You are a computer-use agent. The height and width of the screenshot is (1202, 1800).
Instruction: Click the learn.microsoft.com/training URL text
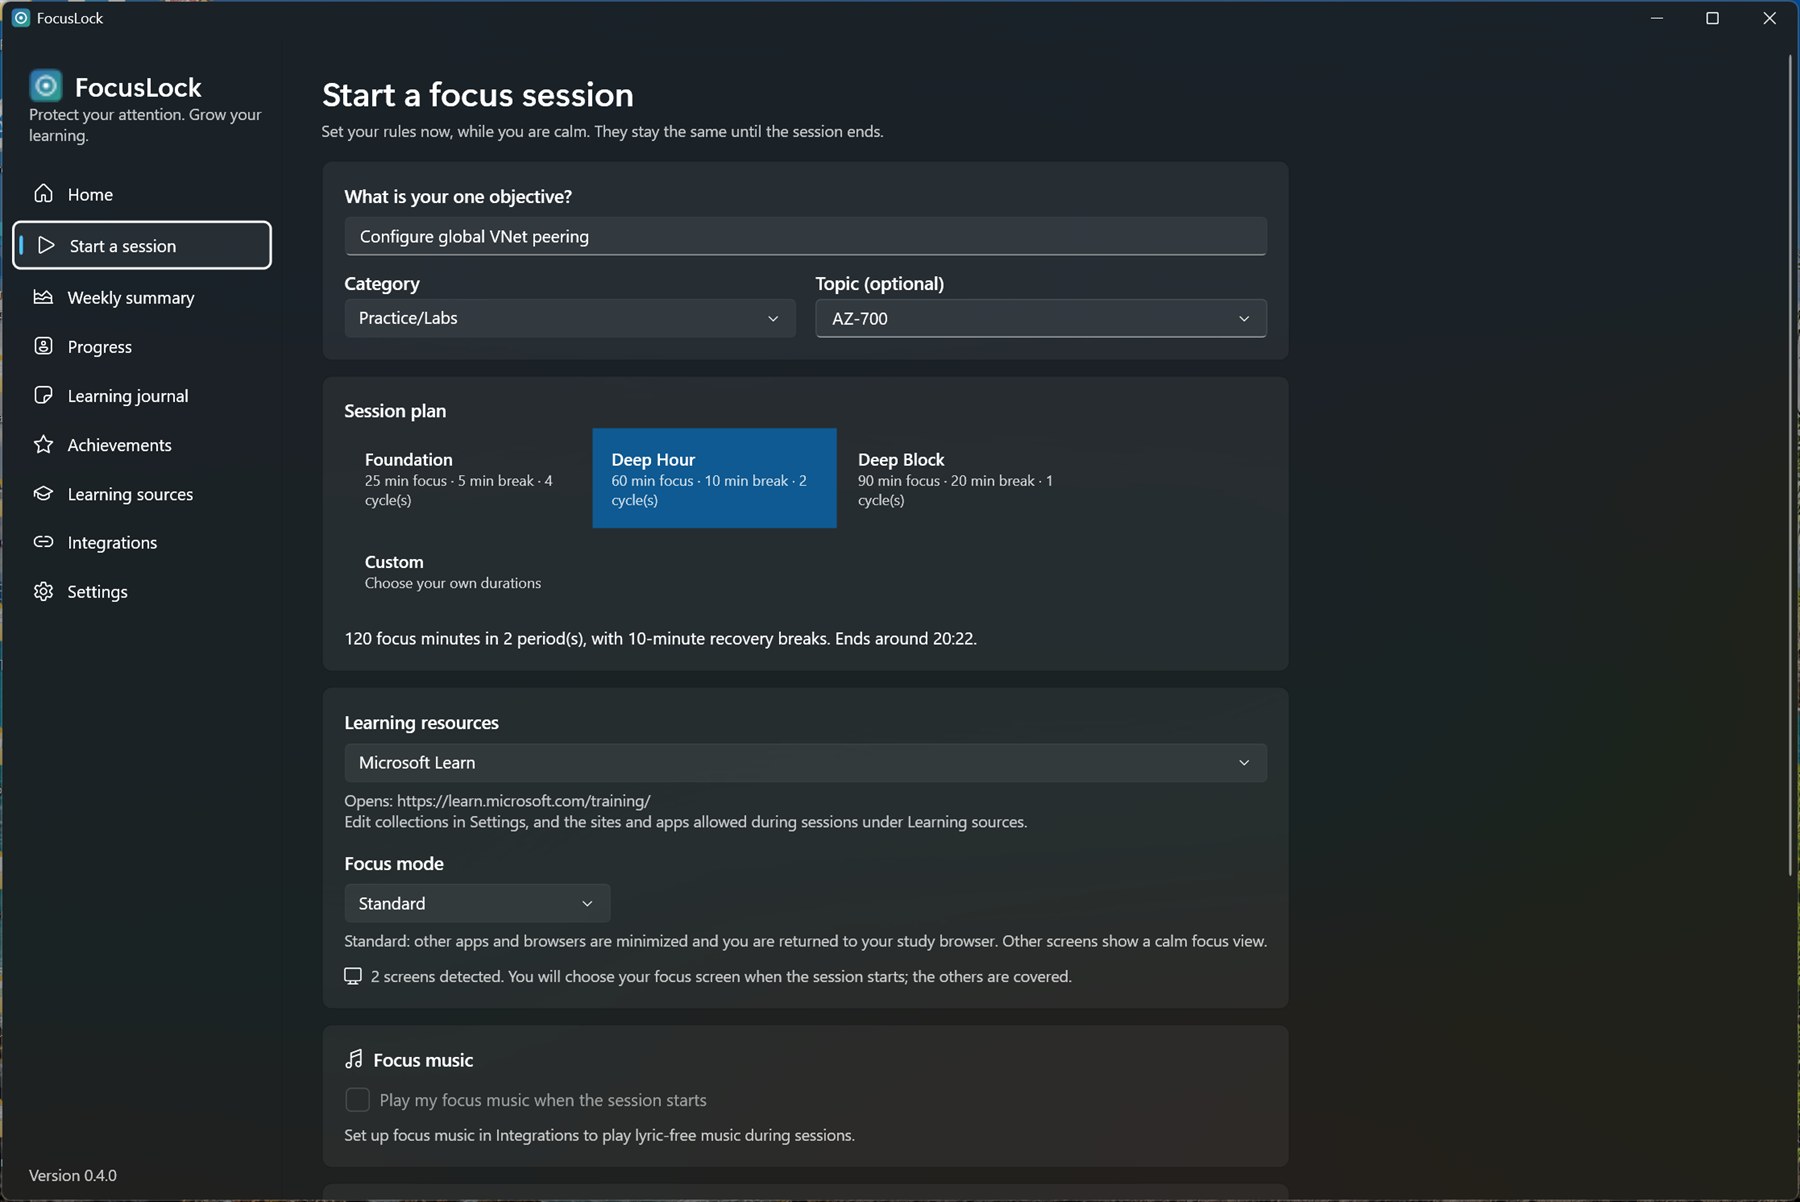[524, 801]
